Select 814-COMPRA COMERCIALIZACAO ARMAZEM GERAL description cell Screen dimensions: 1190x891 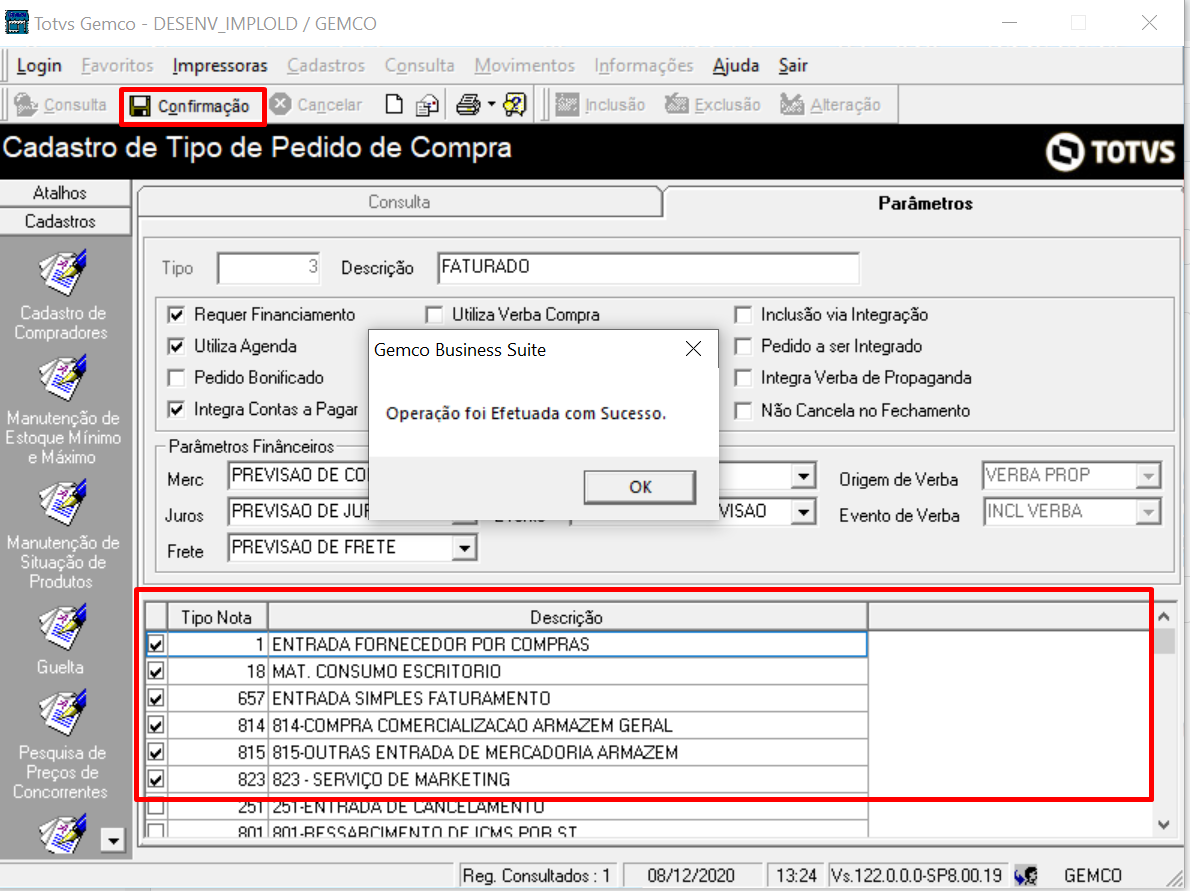pos(568,726)
